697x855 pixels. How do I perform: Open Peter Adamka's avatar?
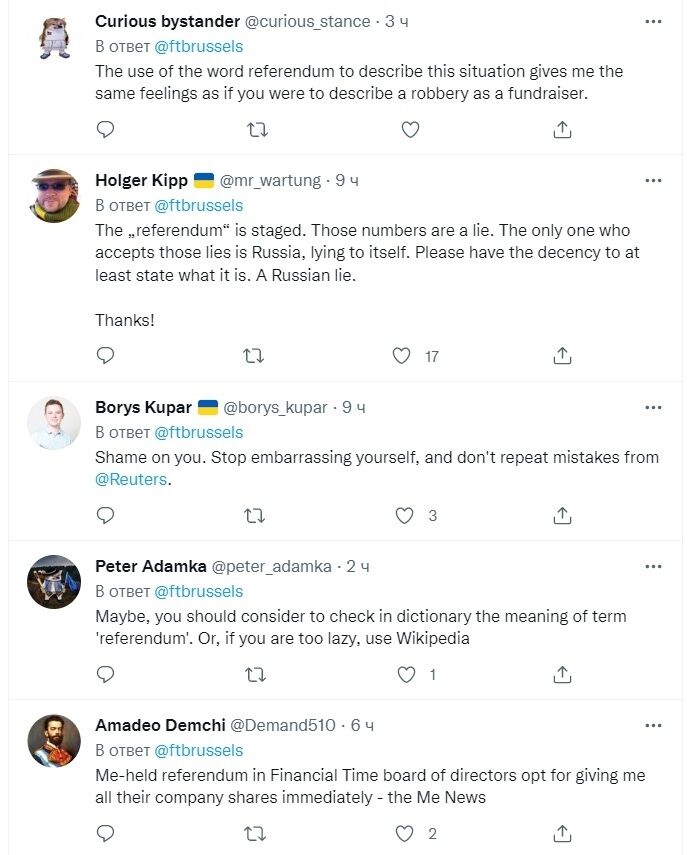pyautogui.click(x=54, y=582)
